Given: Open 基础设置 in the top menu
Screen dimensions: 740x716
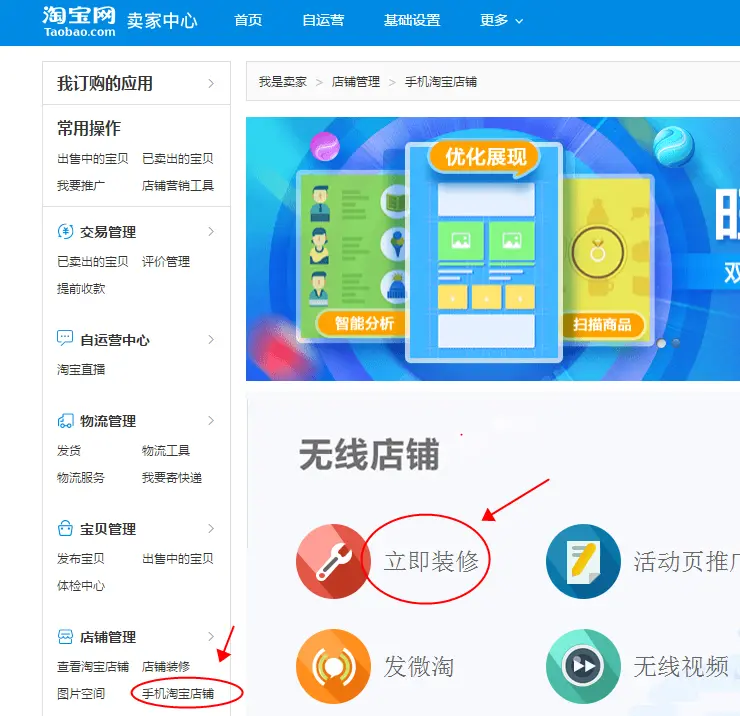Looking at the screenshot, I should (x=412, y=20).
